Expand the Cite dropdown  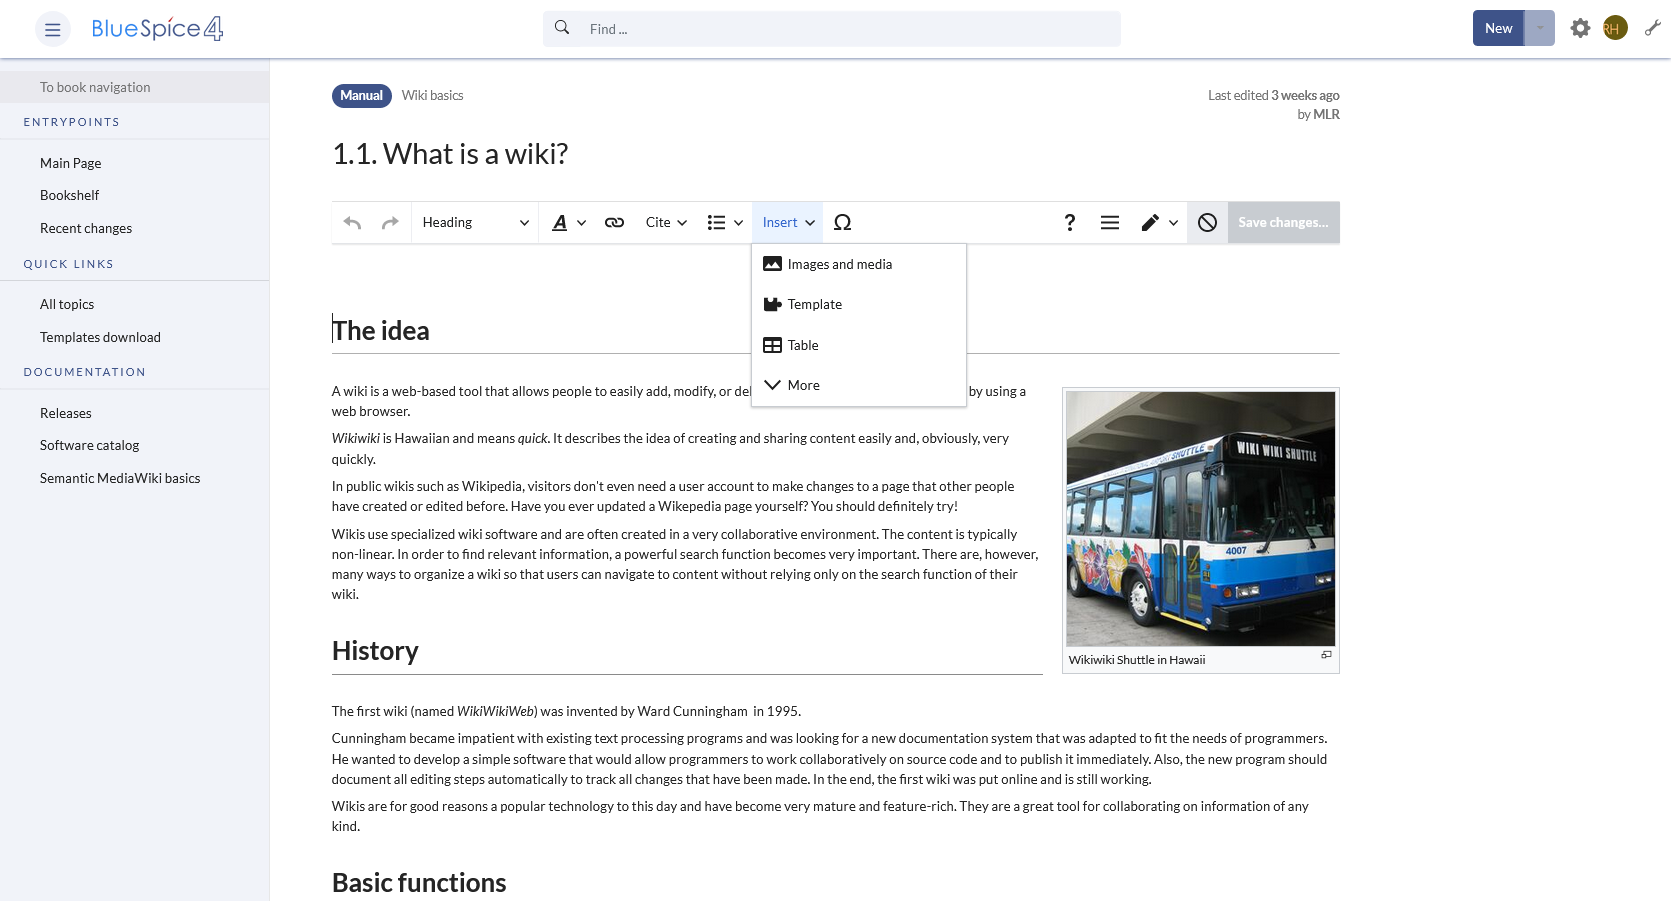[x=666, y=223]
